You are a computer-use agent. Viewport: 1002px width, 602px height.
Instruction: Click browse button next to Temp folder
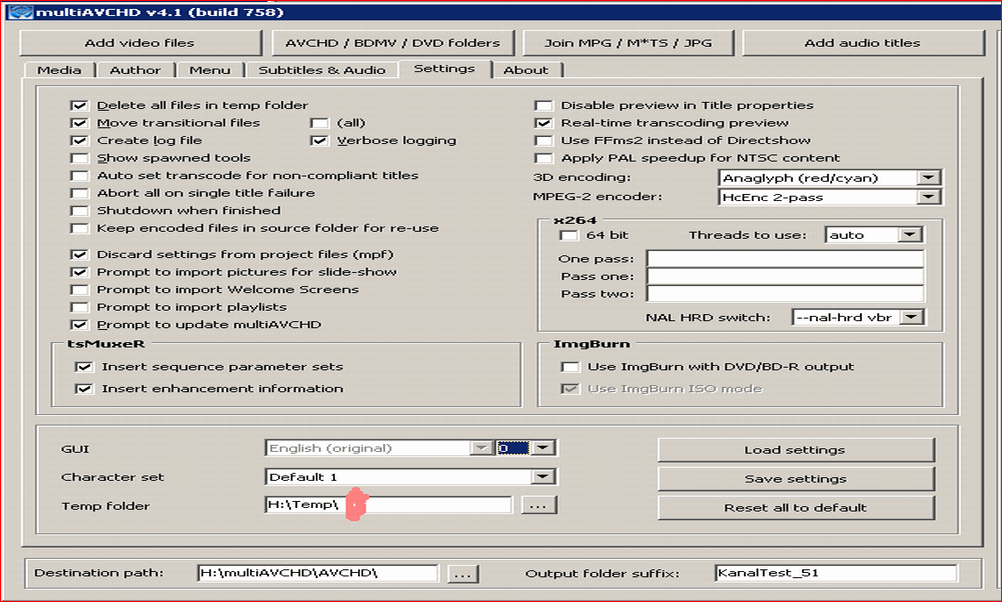pyautogui.click(x=538, y=506)
